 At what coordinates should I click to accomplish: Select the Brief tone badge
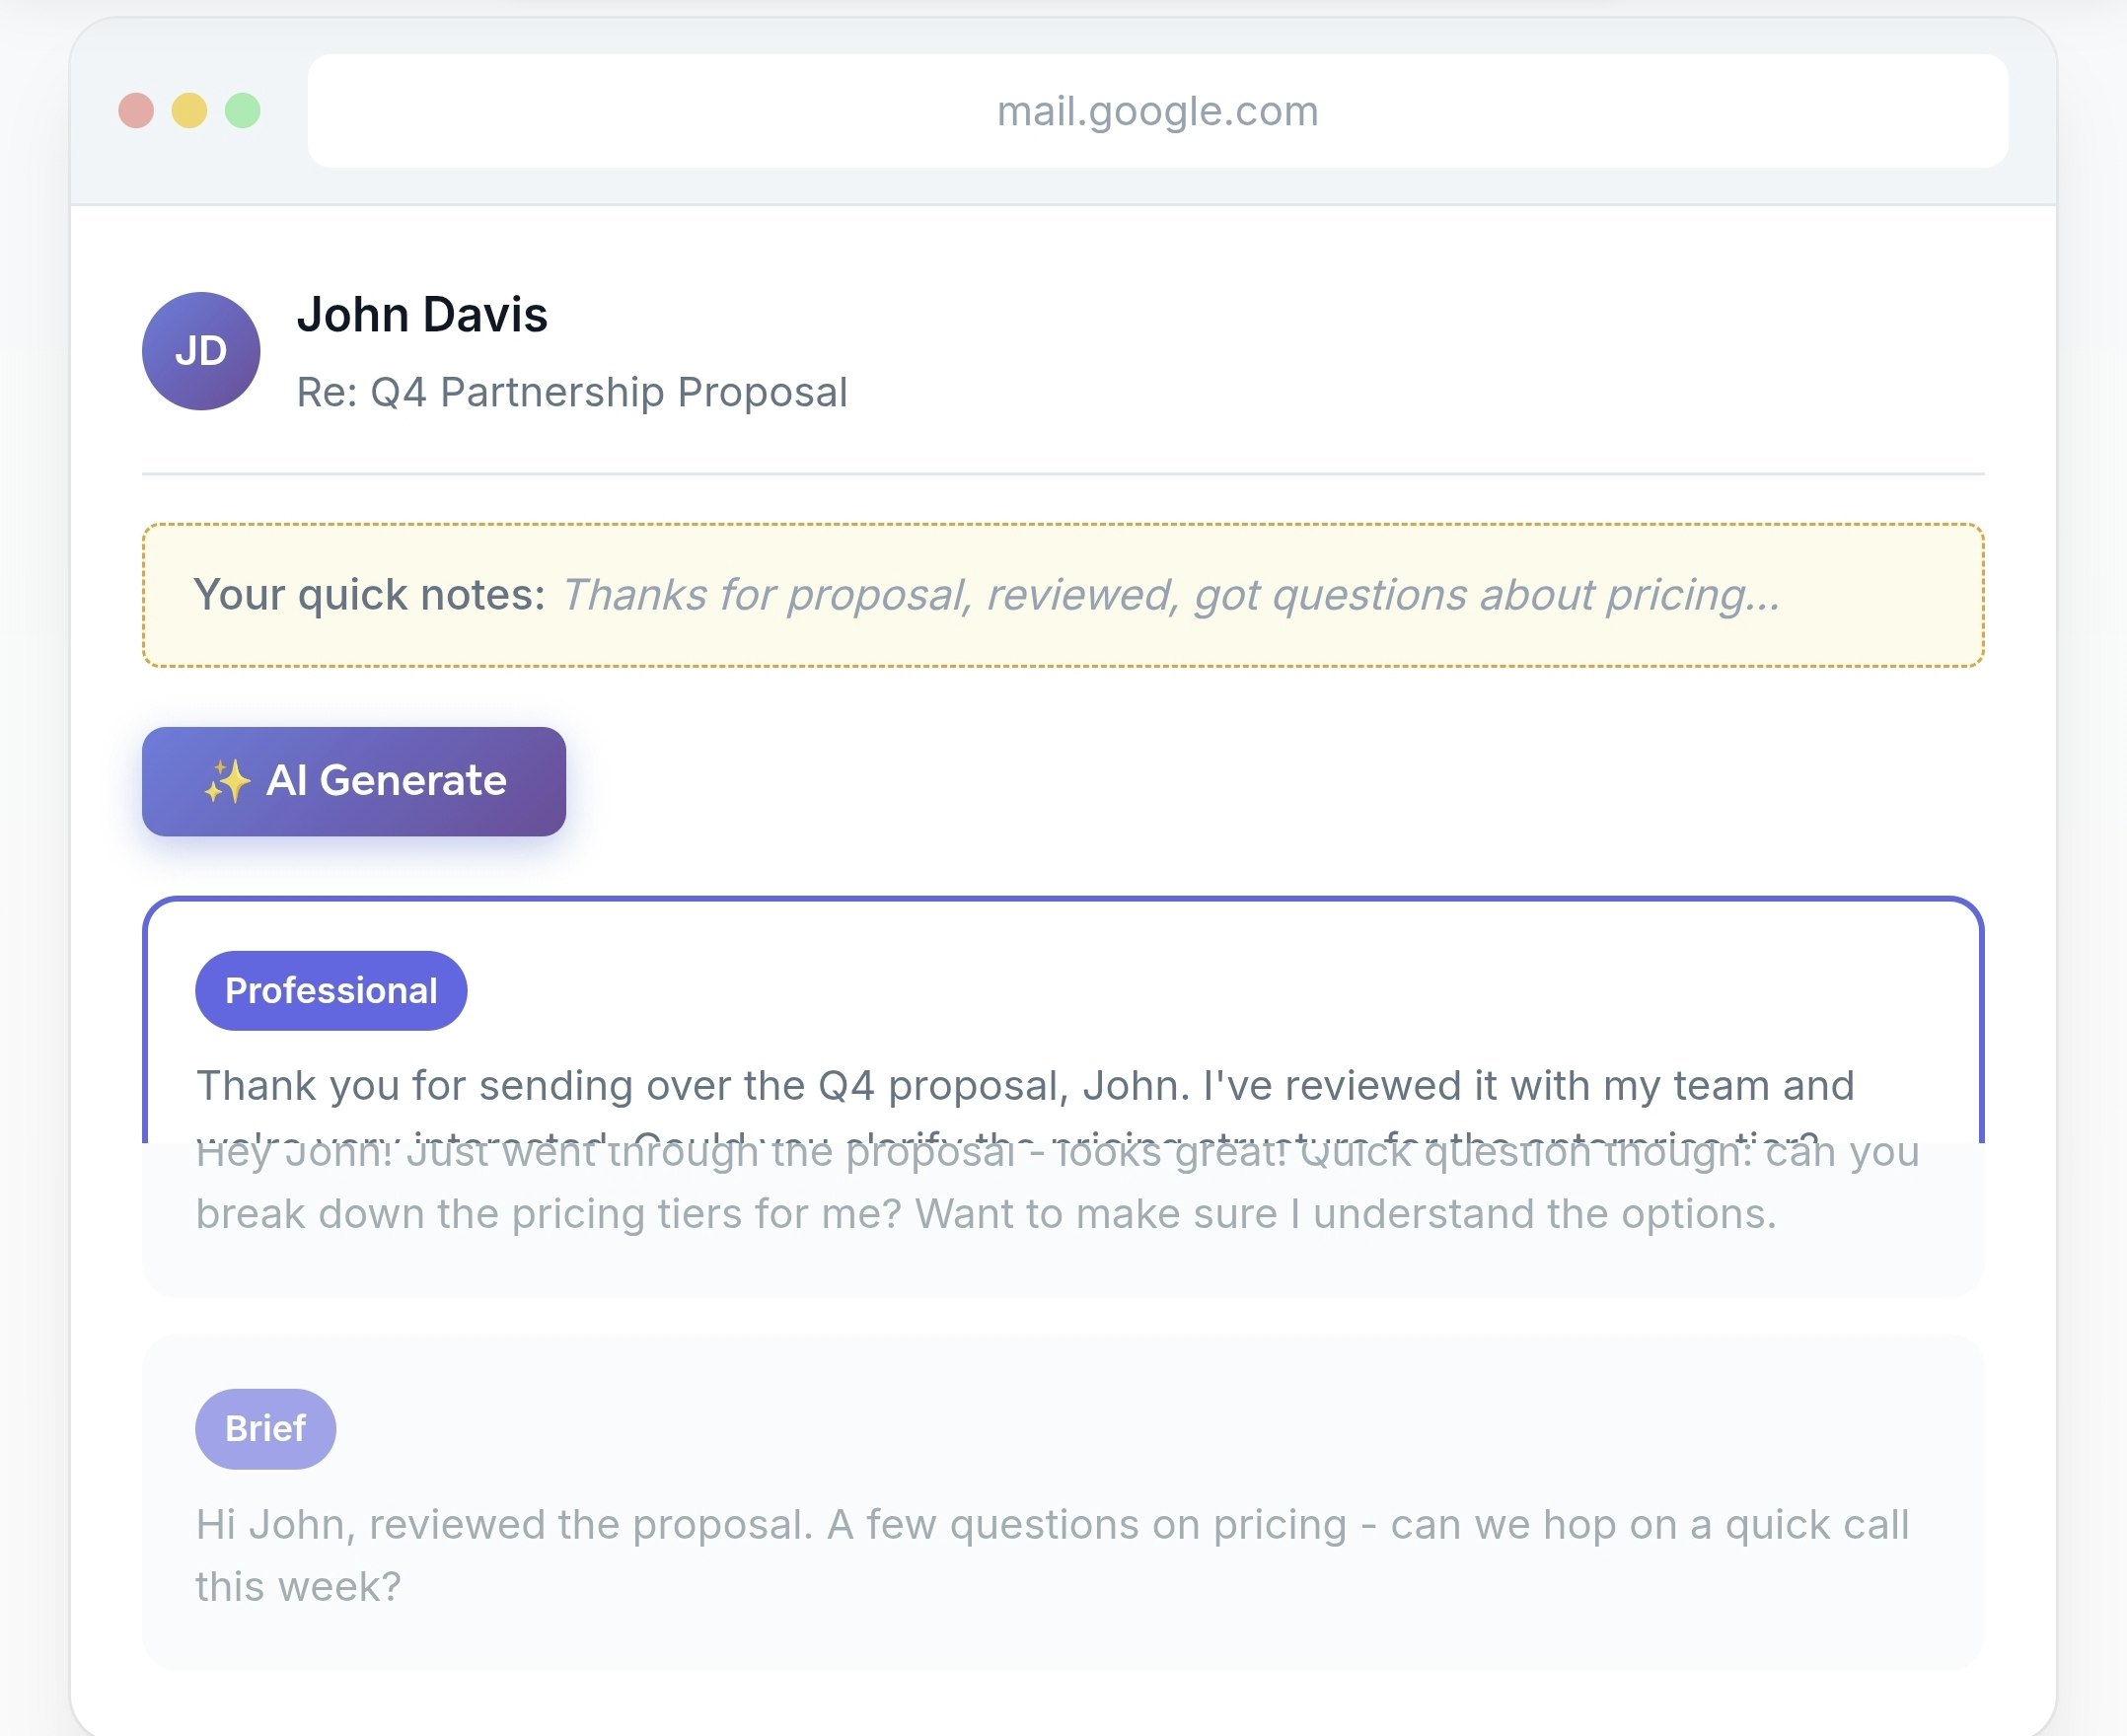[265, 1428]
